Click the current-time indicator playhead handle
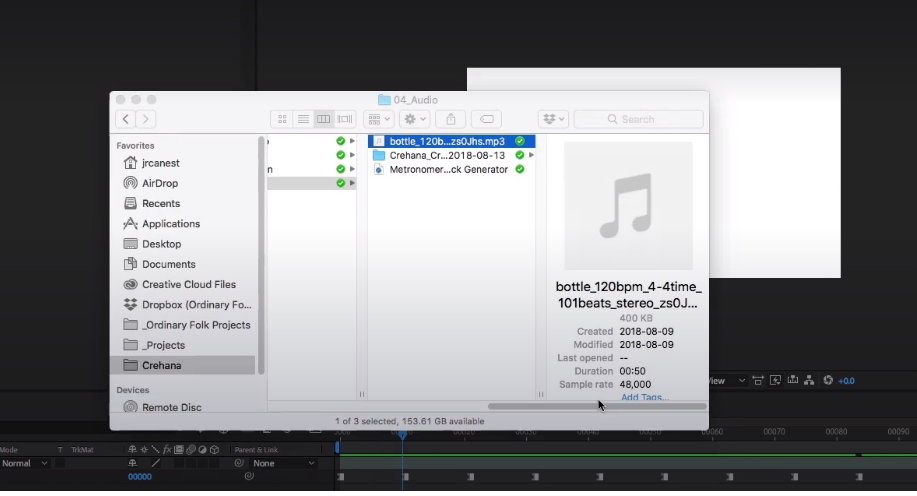 pyautogui.click(x=402, y=435)
